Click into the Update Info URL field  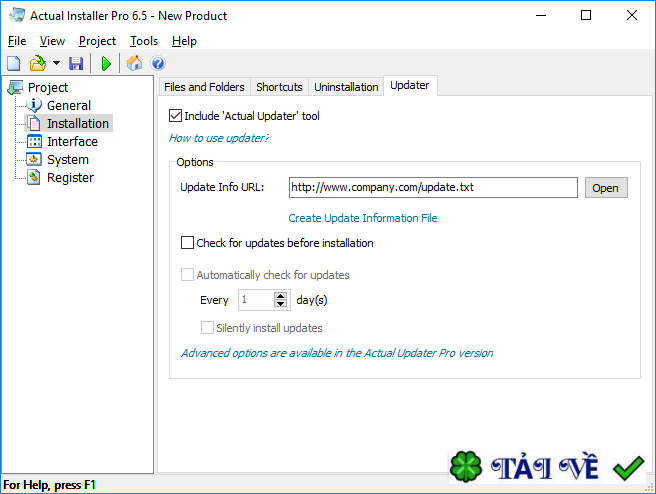433,187
